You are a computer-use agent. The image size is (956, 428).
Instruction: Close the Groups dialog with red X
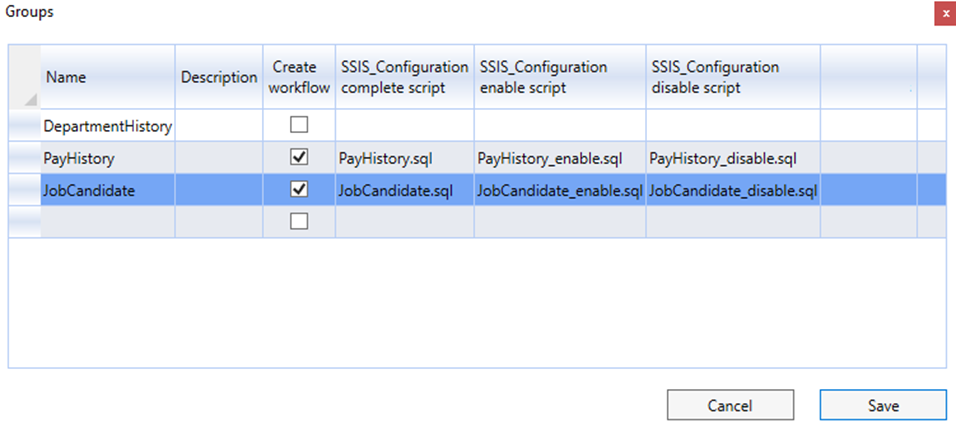(x=945, y=13)
